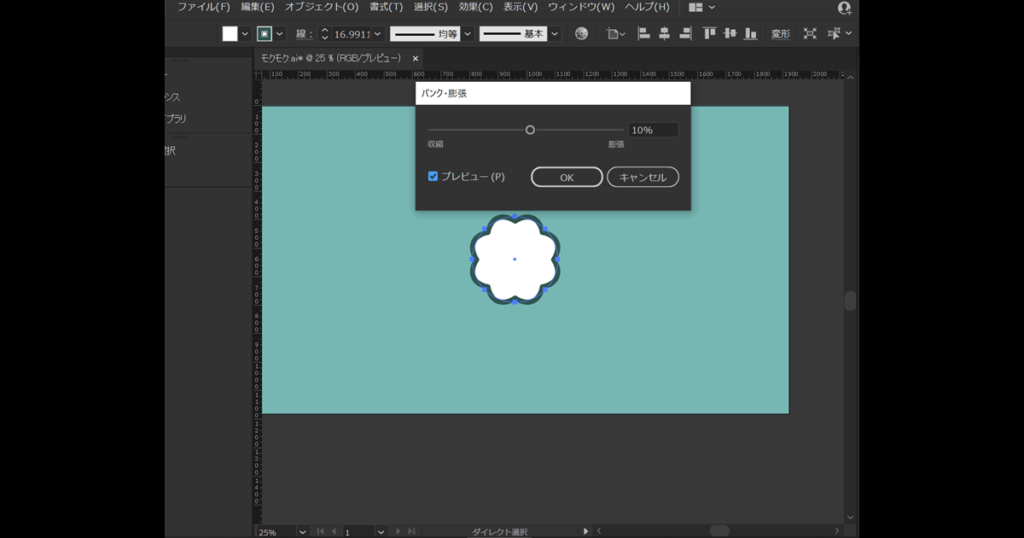Open the 効果(C) menu

pos(475,7)
